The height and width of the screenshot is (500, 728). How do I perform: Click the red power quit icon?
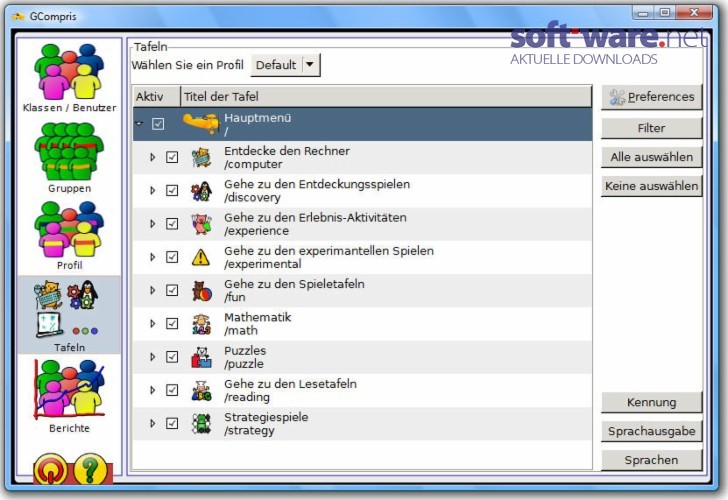pyautogui.click(x=50, y=469)
